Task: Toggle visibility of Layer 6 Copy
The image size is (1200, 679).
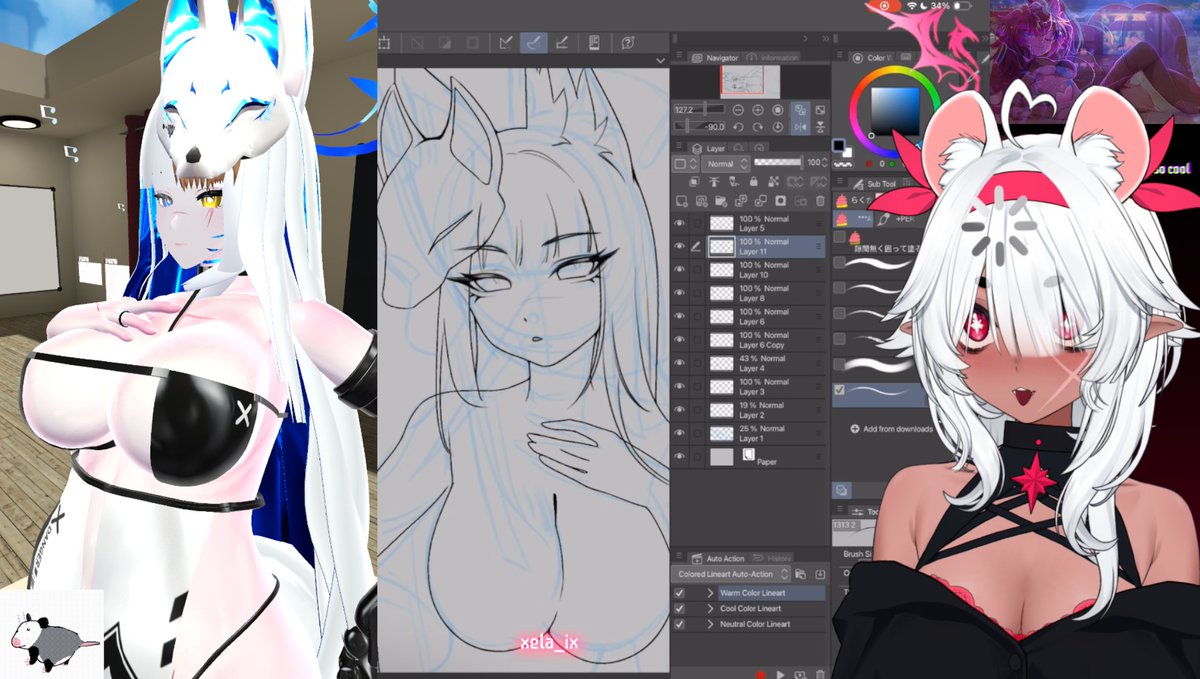Action: pos(679,340)
